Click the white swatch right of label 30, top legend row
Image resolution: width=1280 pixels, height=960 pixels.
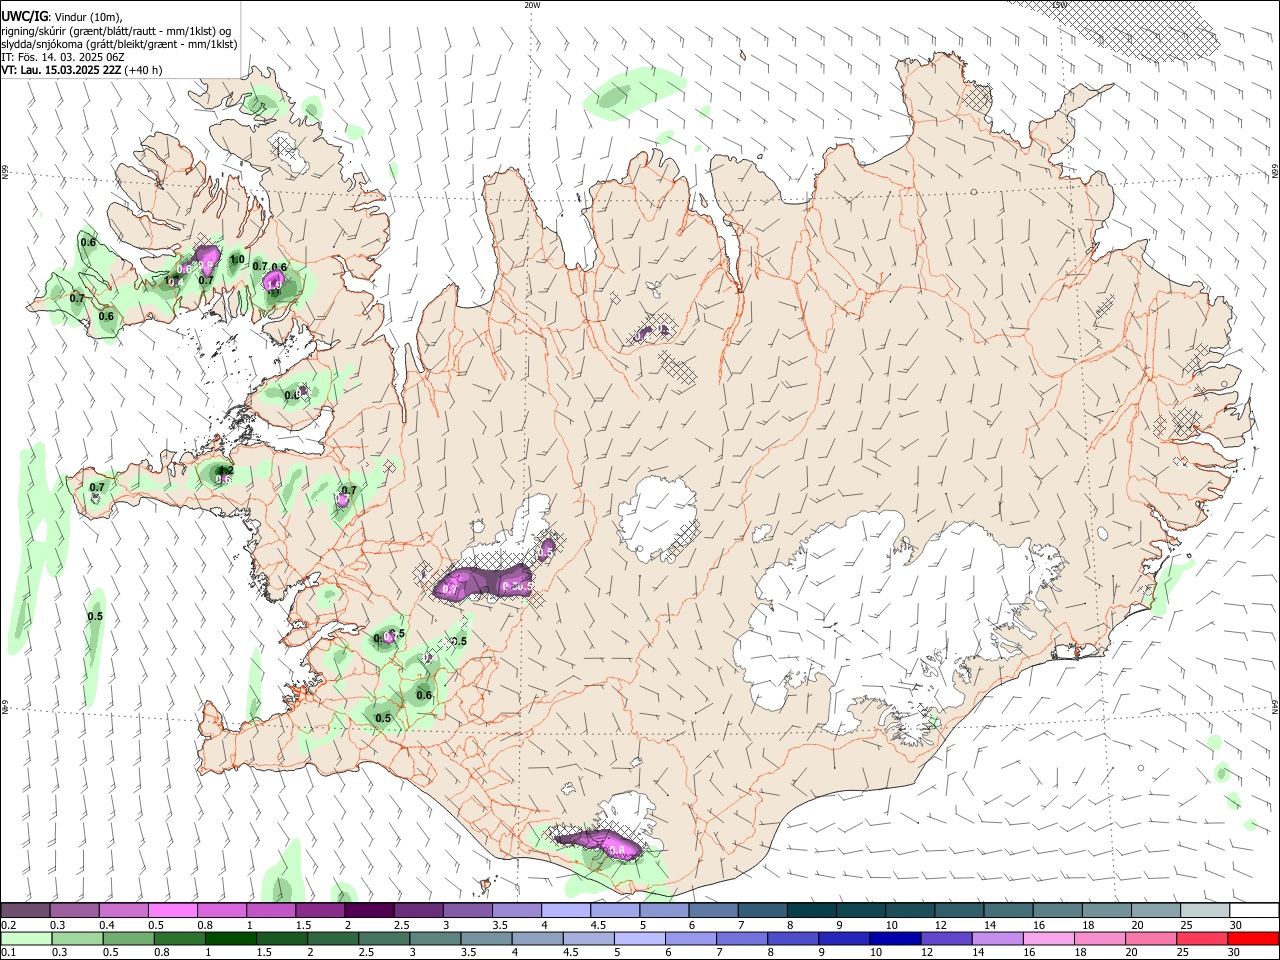(1255, 911)
